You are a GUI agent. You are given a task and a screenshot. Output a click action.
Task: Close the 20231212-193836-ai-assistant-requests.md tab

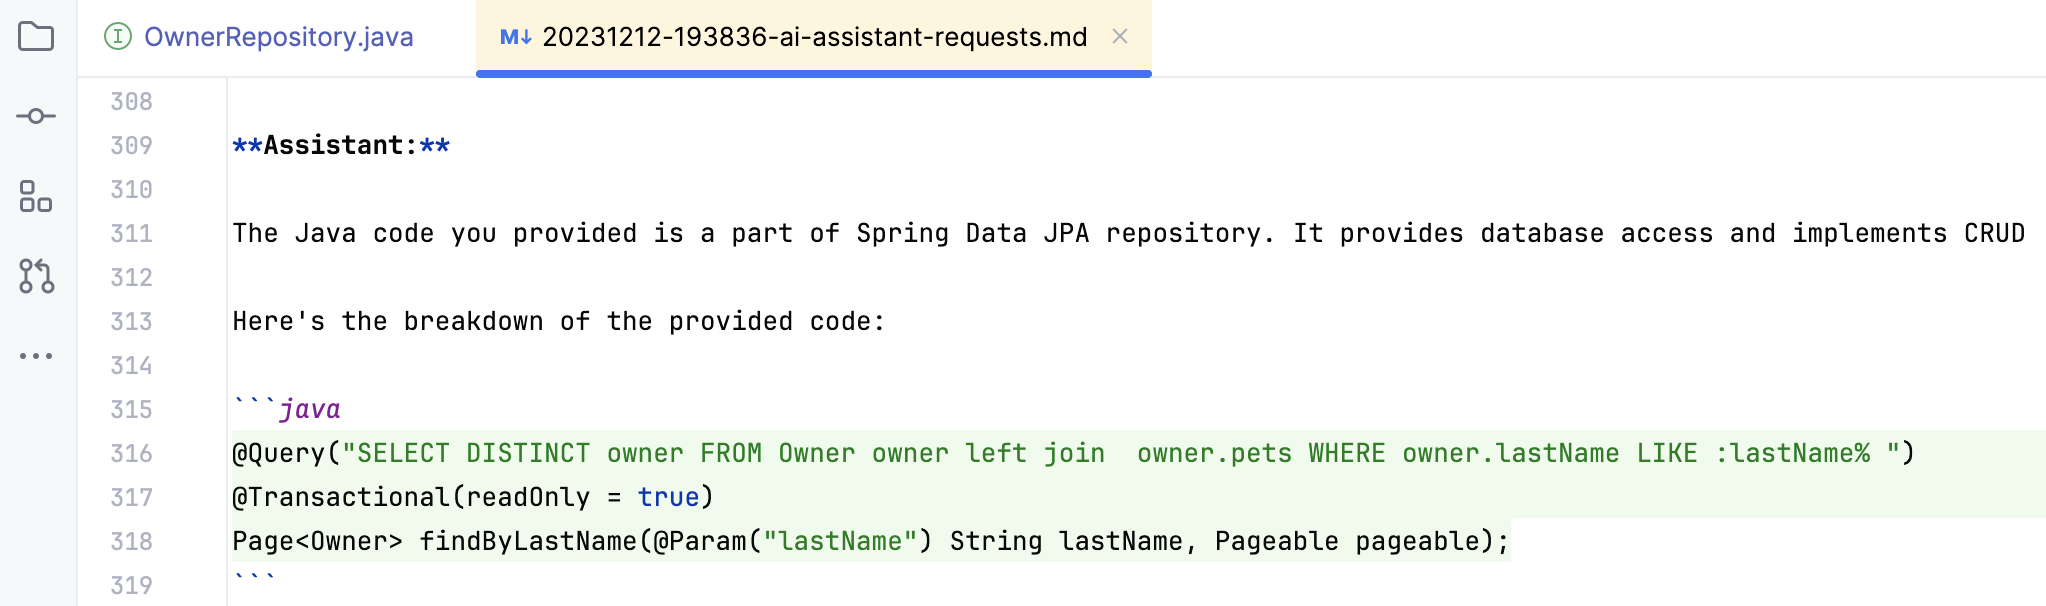point(1119,36)
